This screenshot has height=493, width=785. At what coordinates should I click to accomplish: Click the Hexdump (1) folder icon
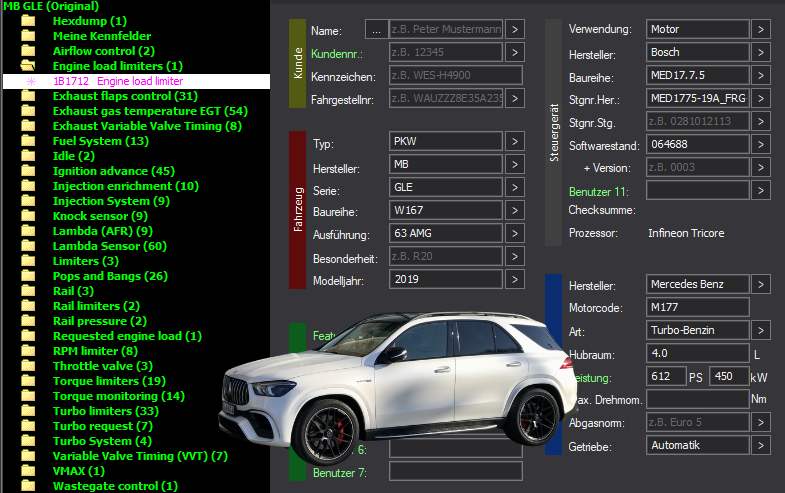[29, 21]
